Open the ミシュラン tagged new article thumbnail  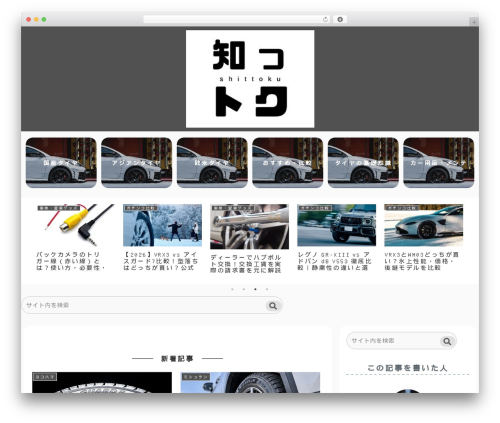[250, 382]
